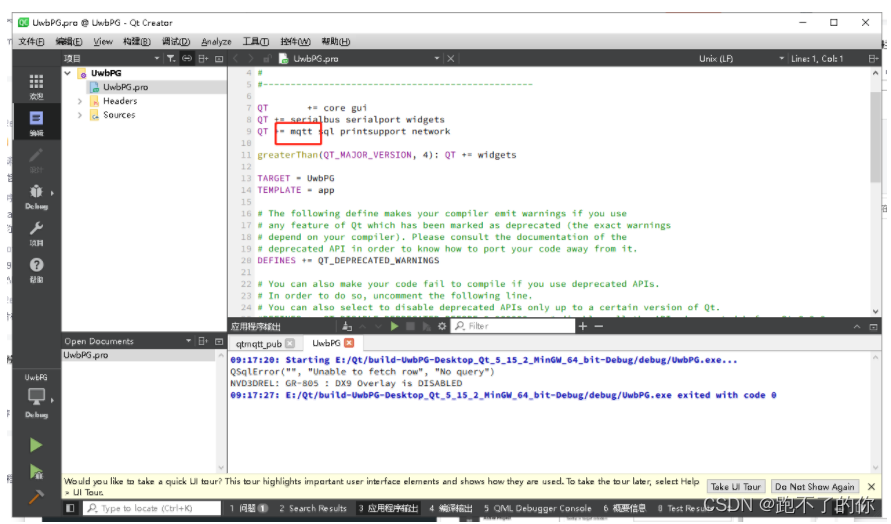This screenshot has height=524, width=891.
Task: Close the Projects side panel
Action: coord(219,59)
